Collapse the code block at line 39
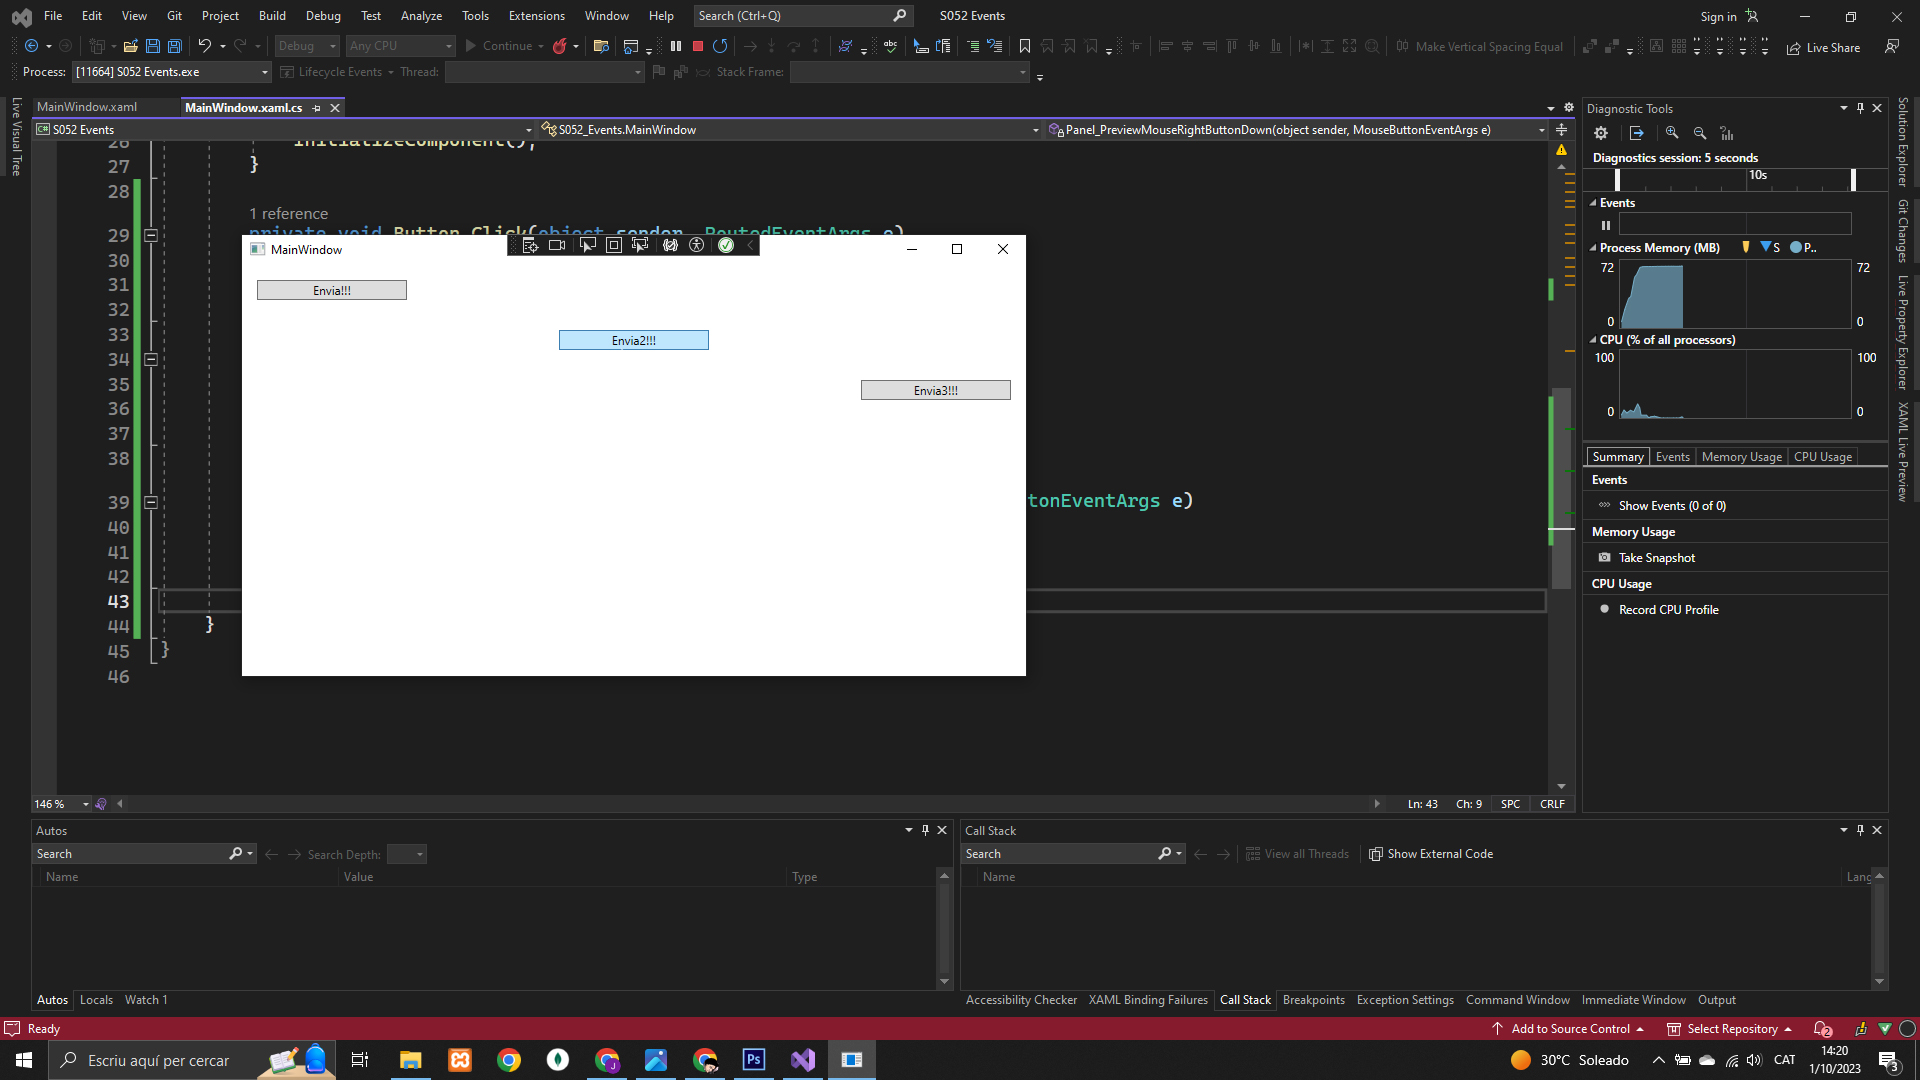 [151, 503]
